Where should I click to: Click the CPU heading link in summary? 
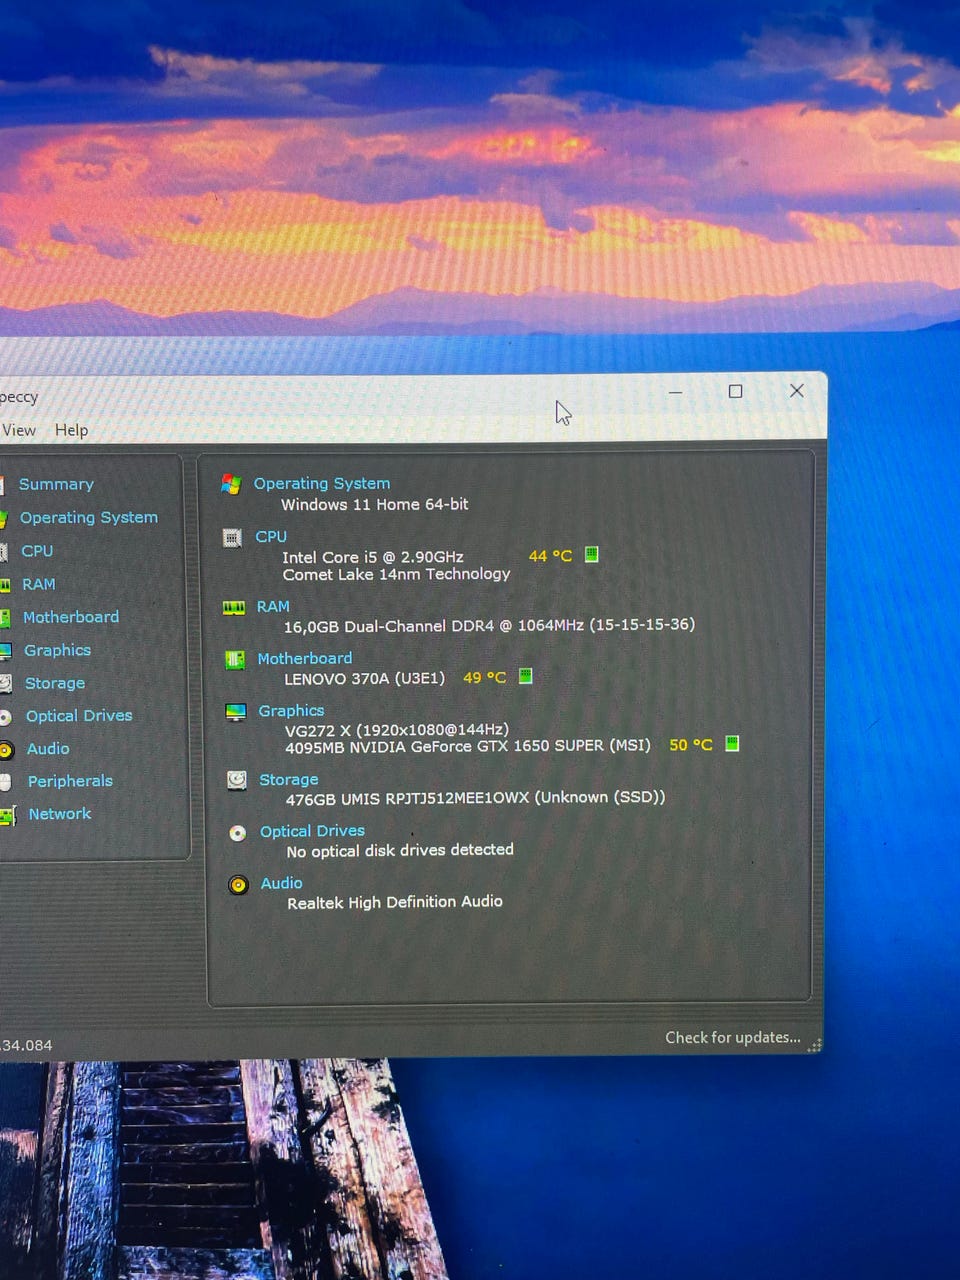(271, 537)
